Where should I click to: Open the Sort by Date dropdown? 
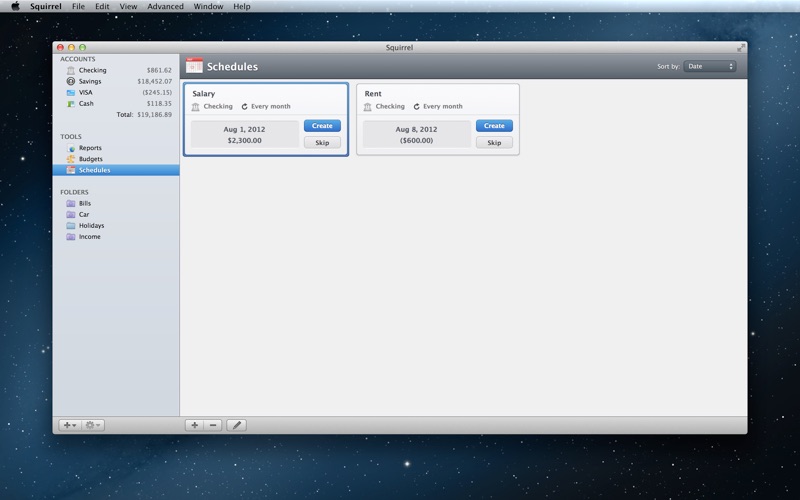pyautogui.click(x=709, y=67)
